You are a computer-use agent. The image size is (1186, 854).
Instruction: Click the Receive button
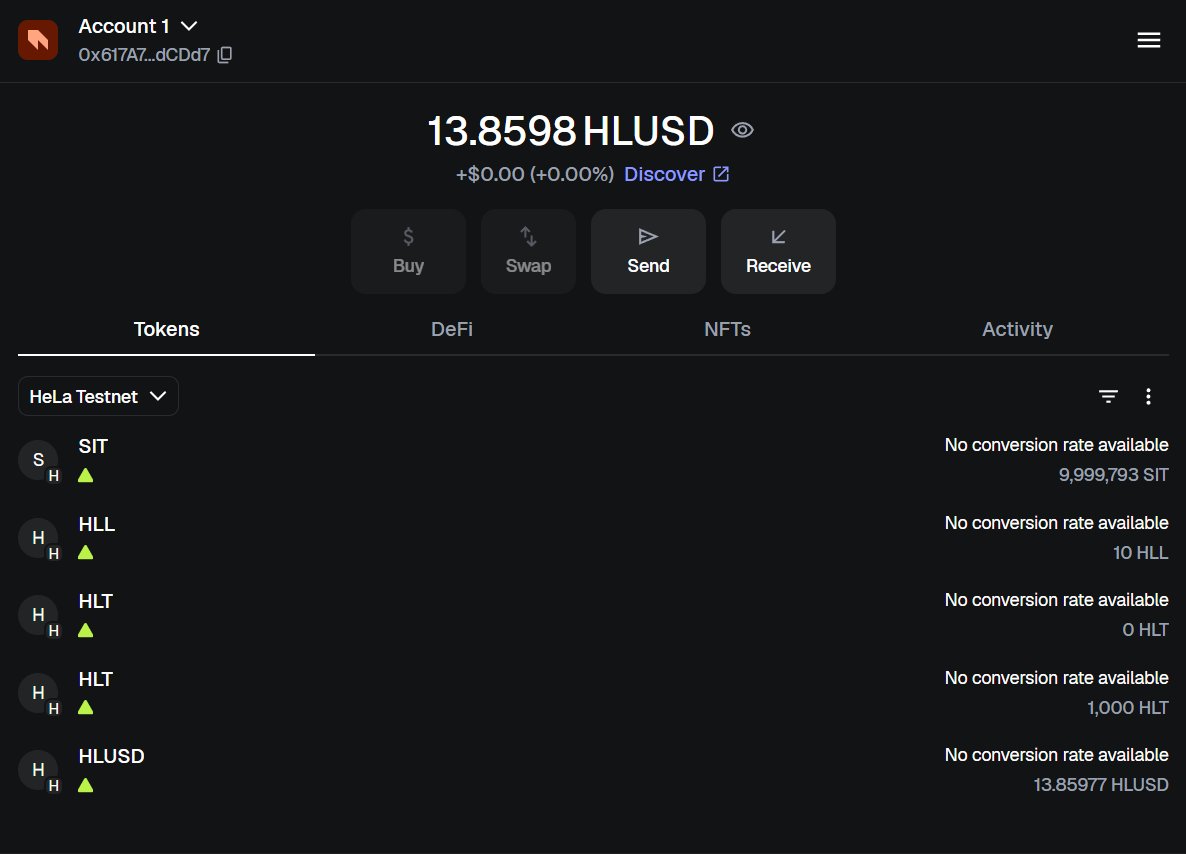(x=778, y=251)
